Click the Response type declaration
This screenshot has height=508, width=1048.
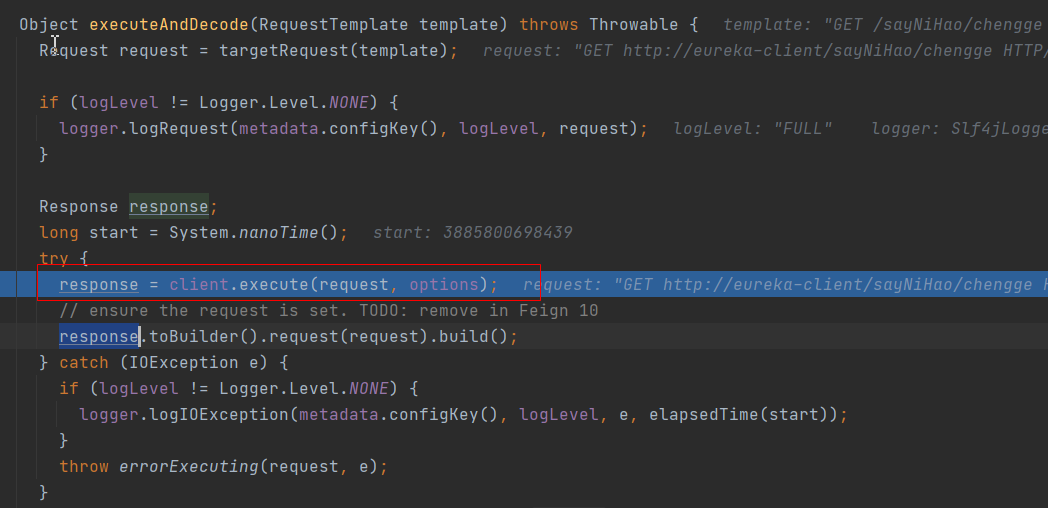point(79,207)
